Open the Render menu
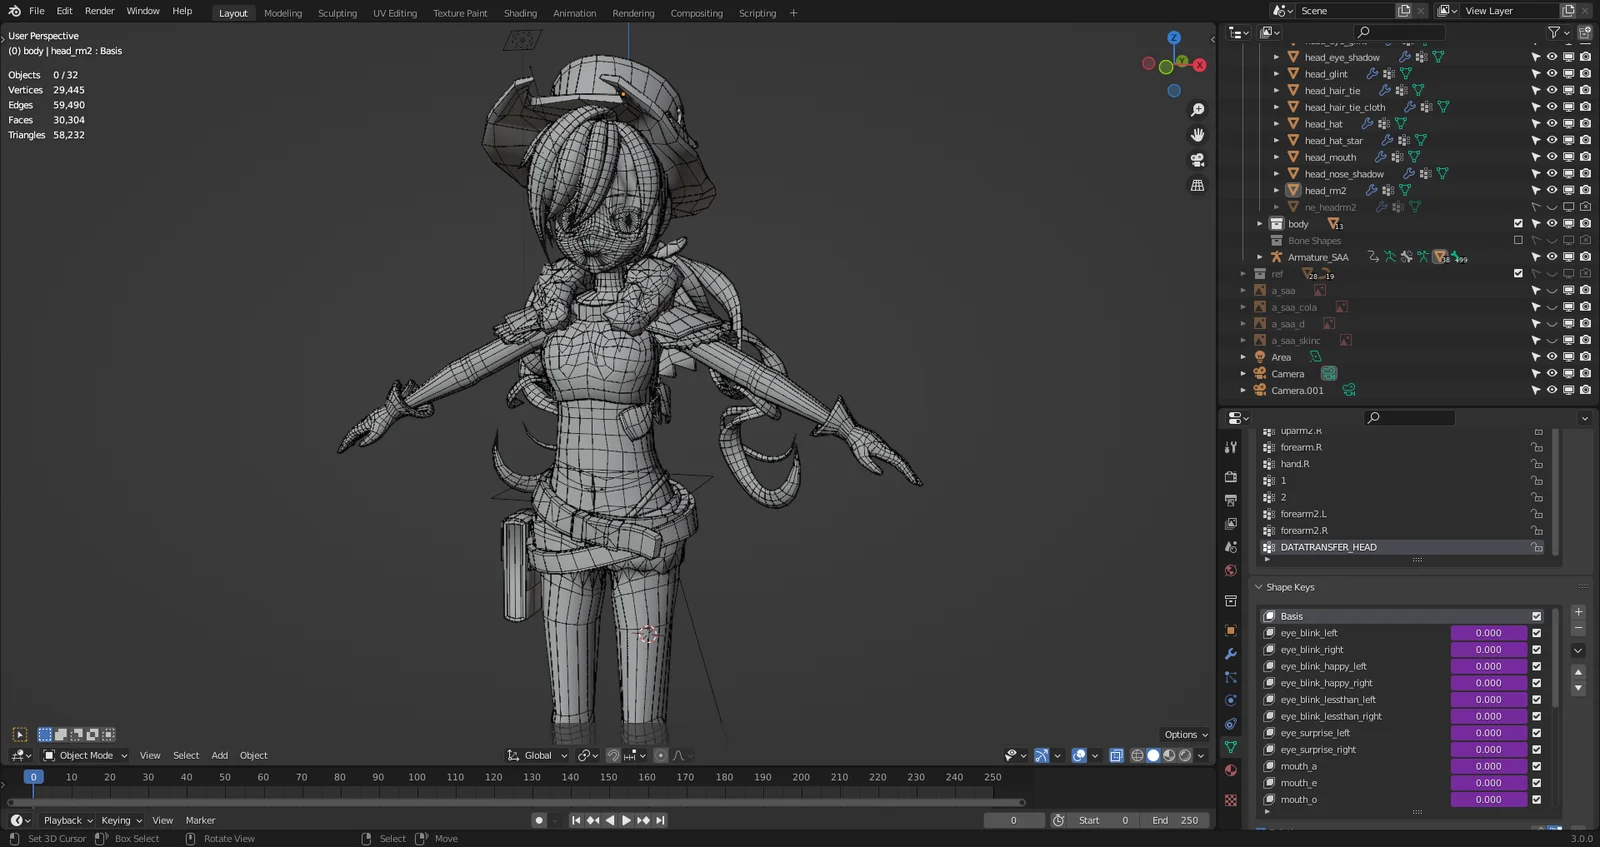Image resolution: width=1600 pixels, height=847 pixels. (99, 11)
